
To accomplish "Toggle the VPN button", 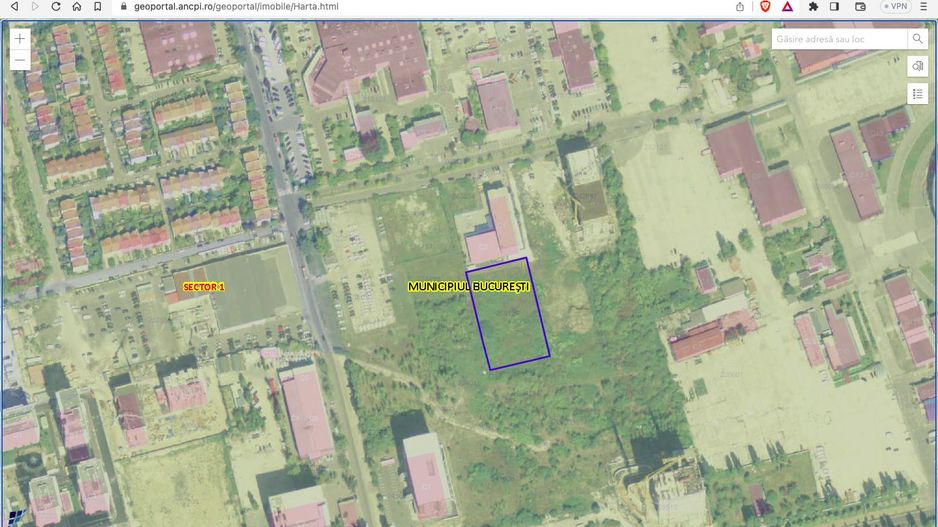I will point(895,6).
